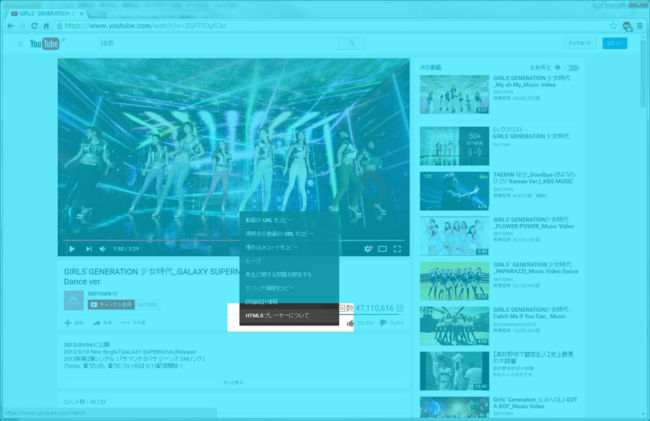650x421 pixels.
Task: Toggle the autoplay switch
Action: [572, 68]
